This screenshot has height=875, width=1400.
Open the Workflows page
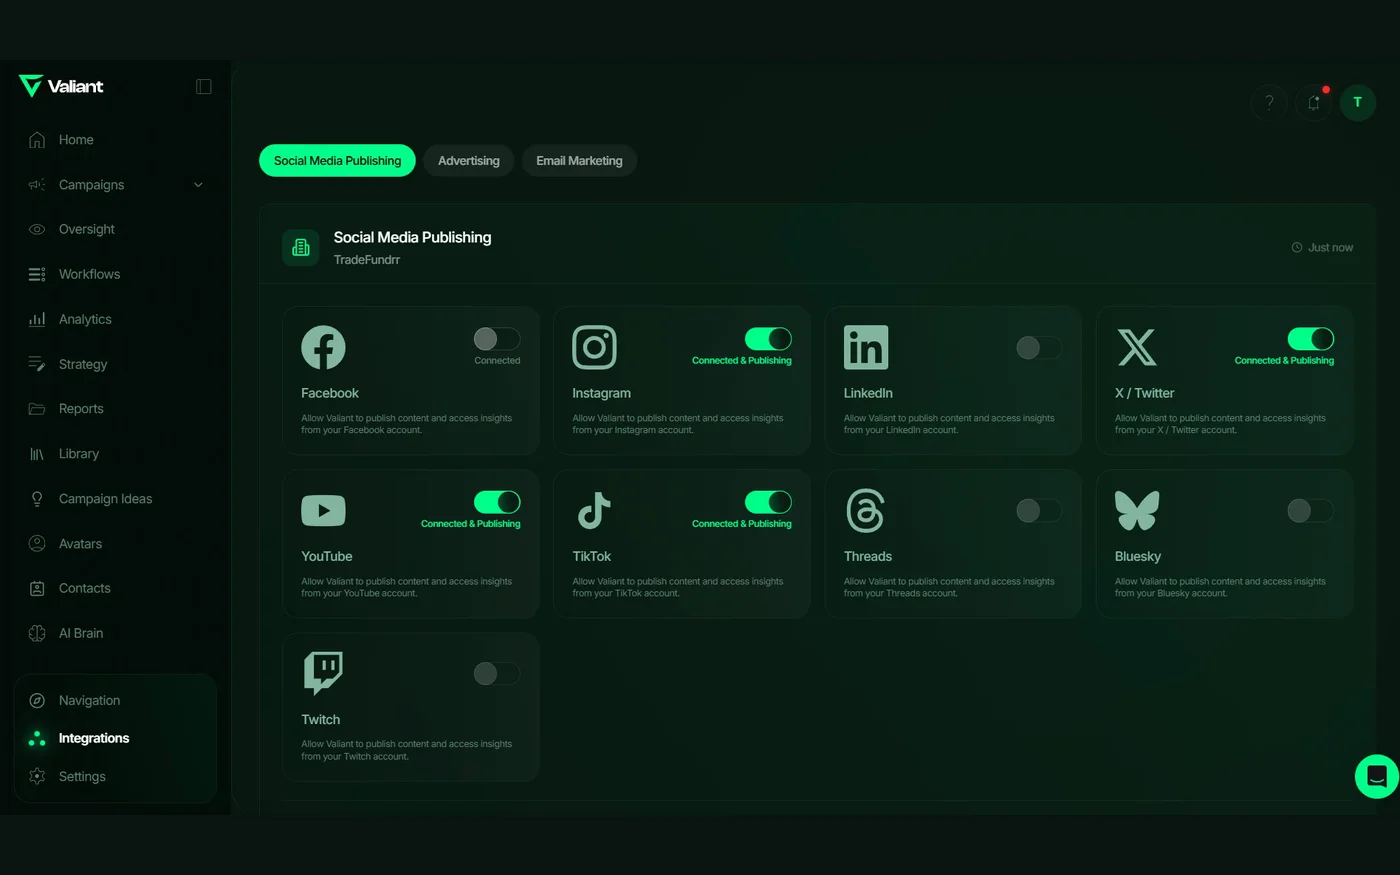point(89,274)
